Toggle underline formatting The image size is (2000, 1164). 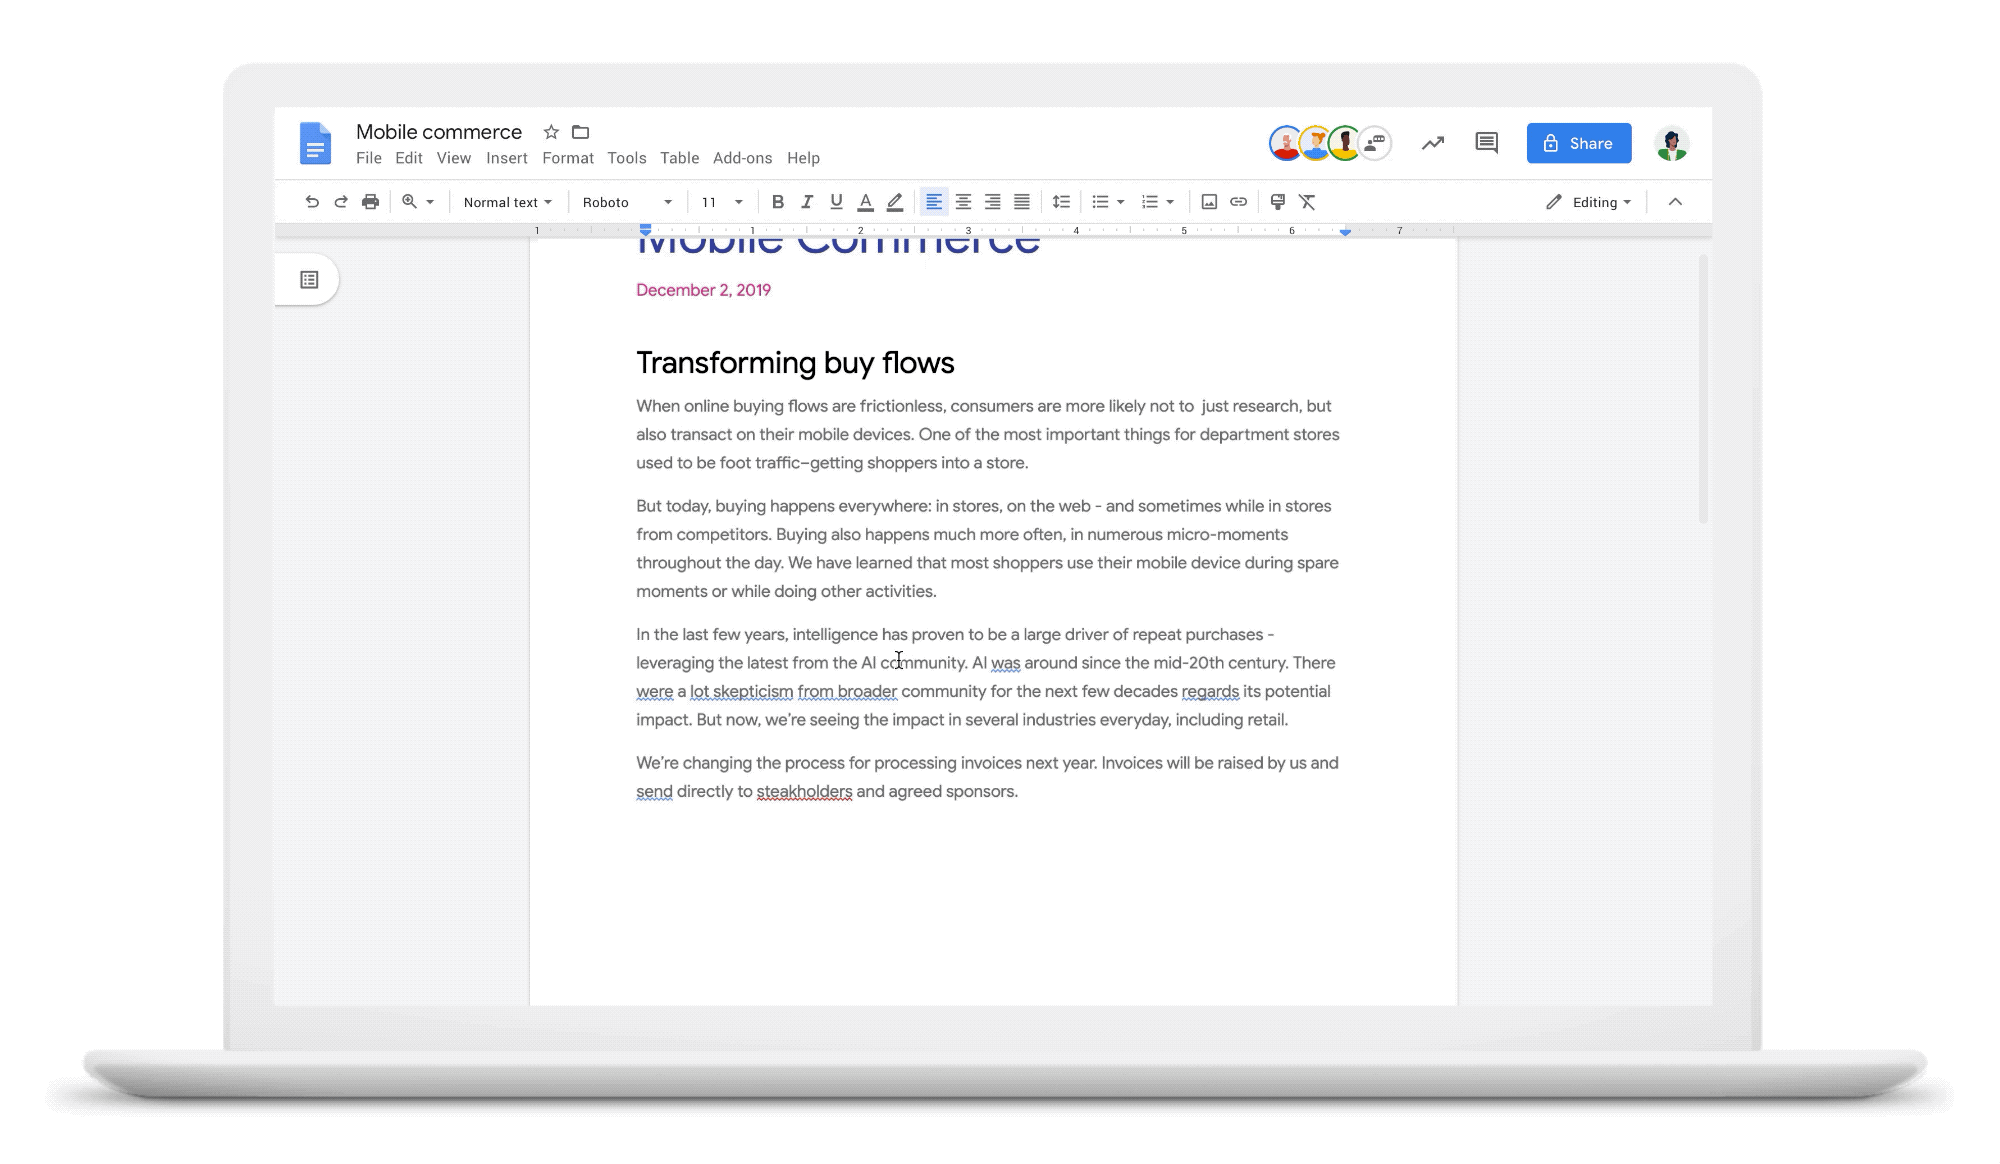tap(835, 202)
